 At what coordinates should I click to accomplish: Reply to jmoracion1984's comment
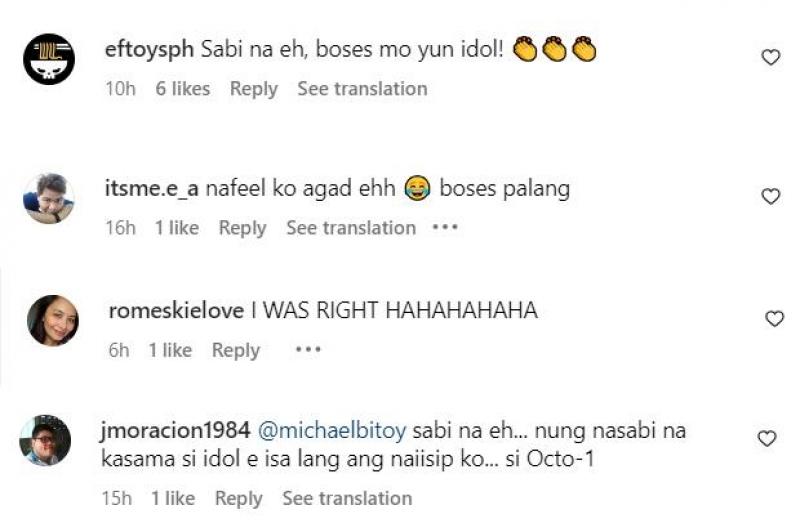coord(238,498)
